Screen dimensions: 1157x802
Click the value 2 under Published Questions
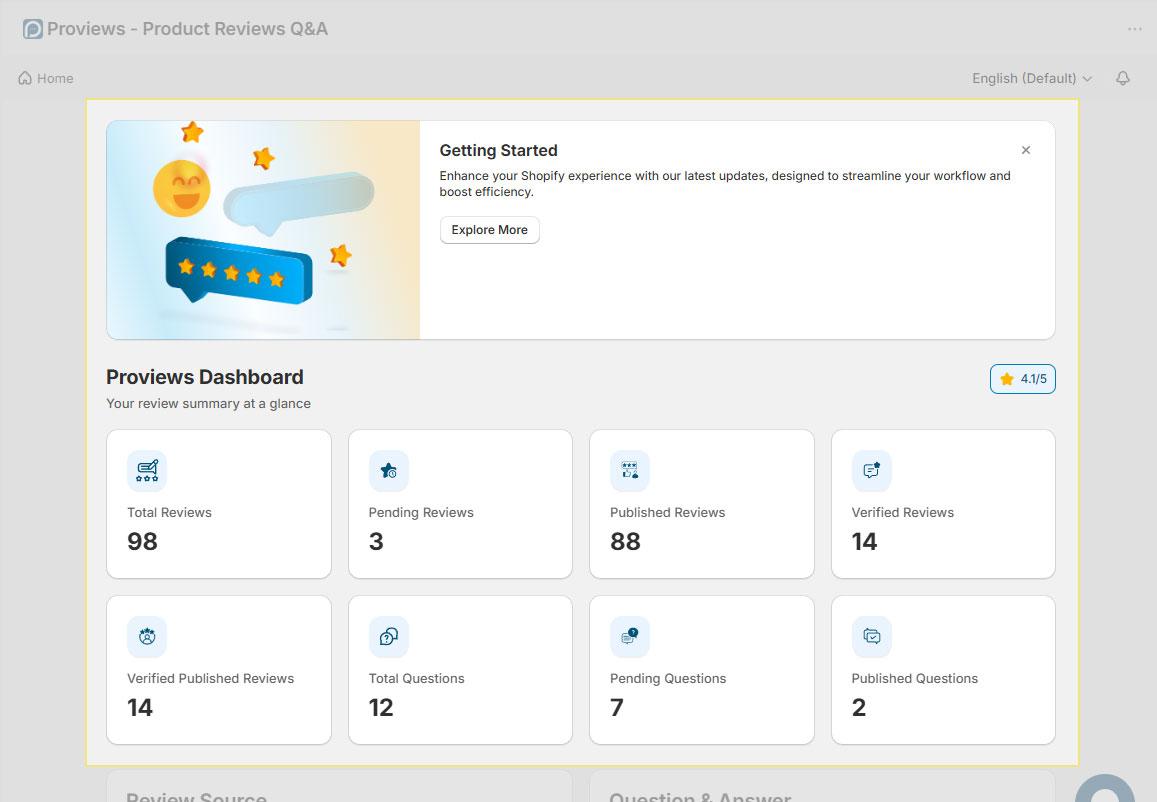click(859, 708)
